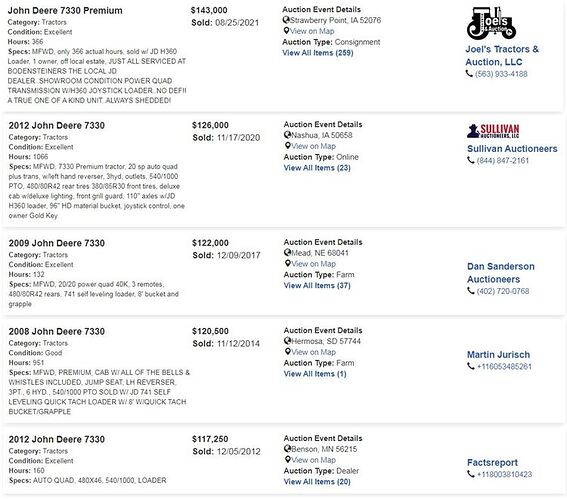Call Sullivan Auctioneers at (844) 847-2161
This screenshot has width=567, height=499.
[x=503, y=160]
